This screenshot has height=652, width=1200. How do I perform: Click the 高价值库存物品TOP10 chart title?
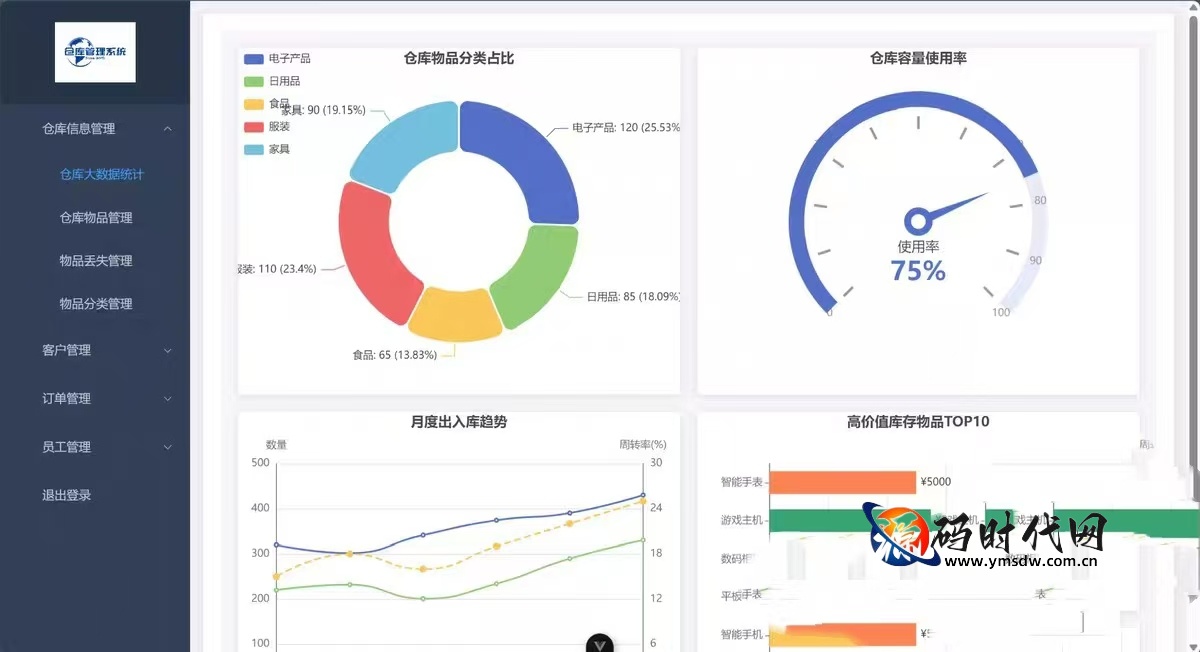click(x=918, y=422)
